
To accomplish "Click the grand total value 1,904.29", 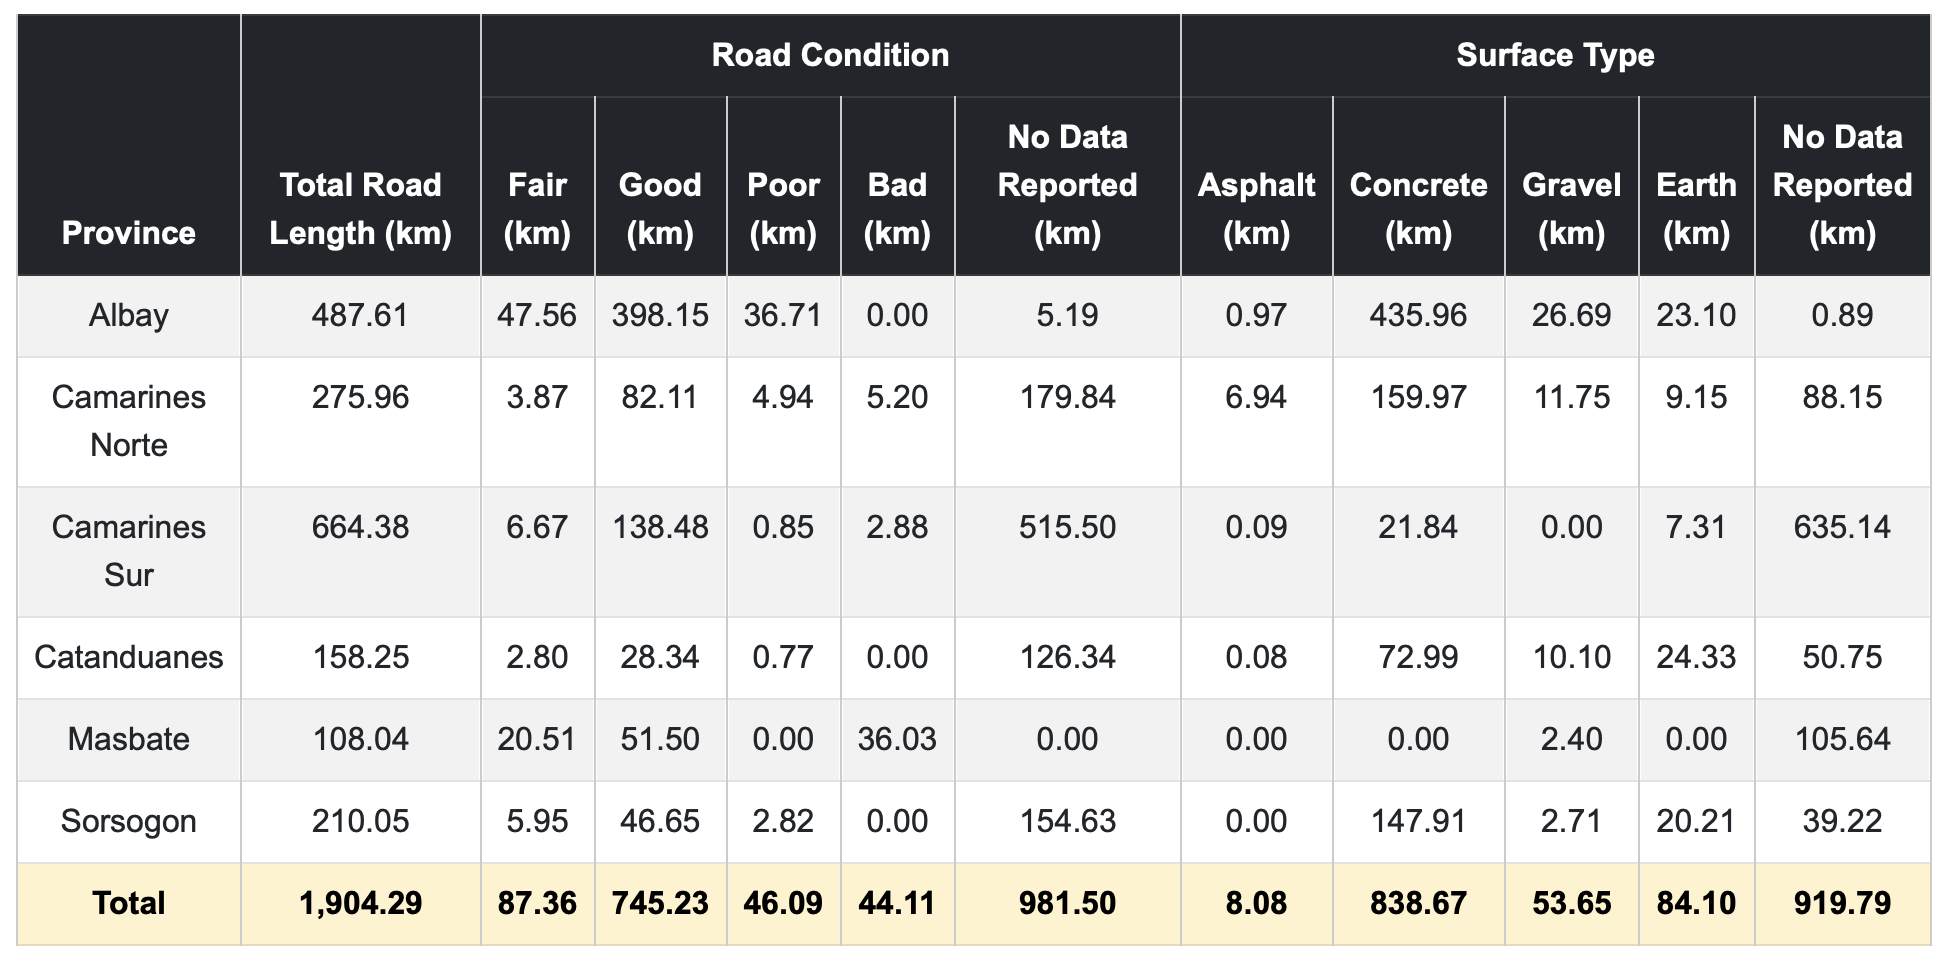I will 360,903.
